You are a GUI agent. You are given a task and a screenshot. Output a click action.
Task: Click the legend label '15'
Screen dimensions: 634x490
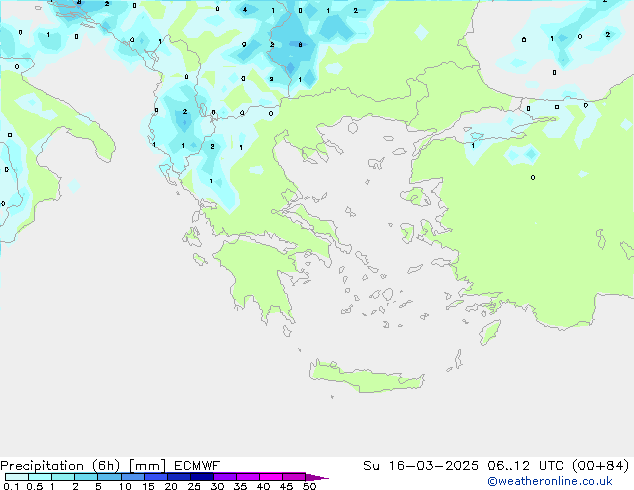point(148,486)
